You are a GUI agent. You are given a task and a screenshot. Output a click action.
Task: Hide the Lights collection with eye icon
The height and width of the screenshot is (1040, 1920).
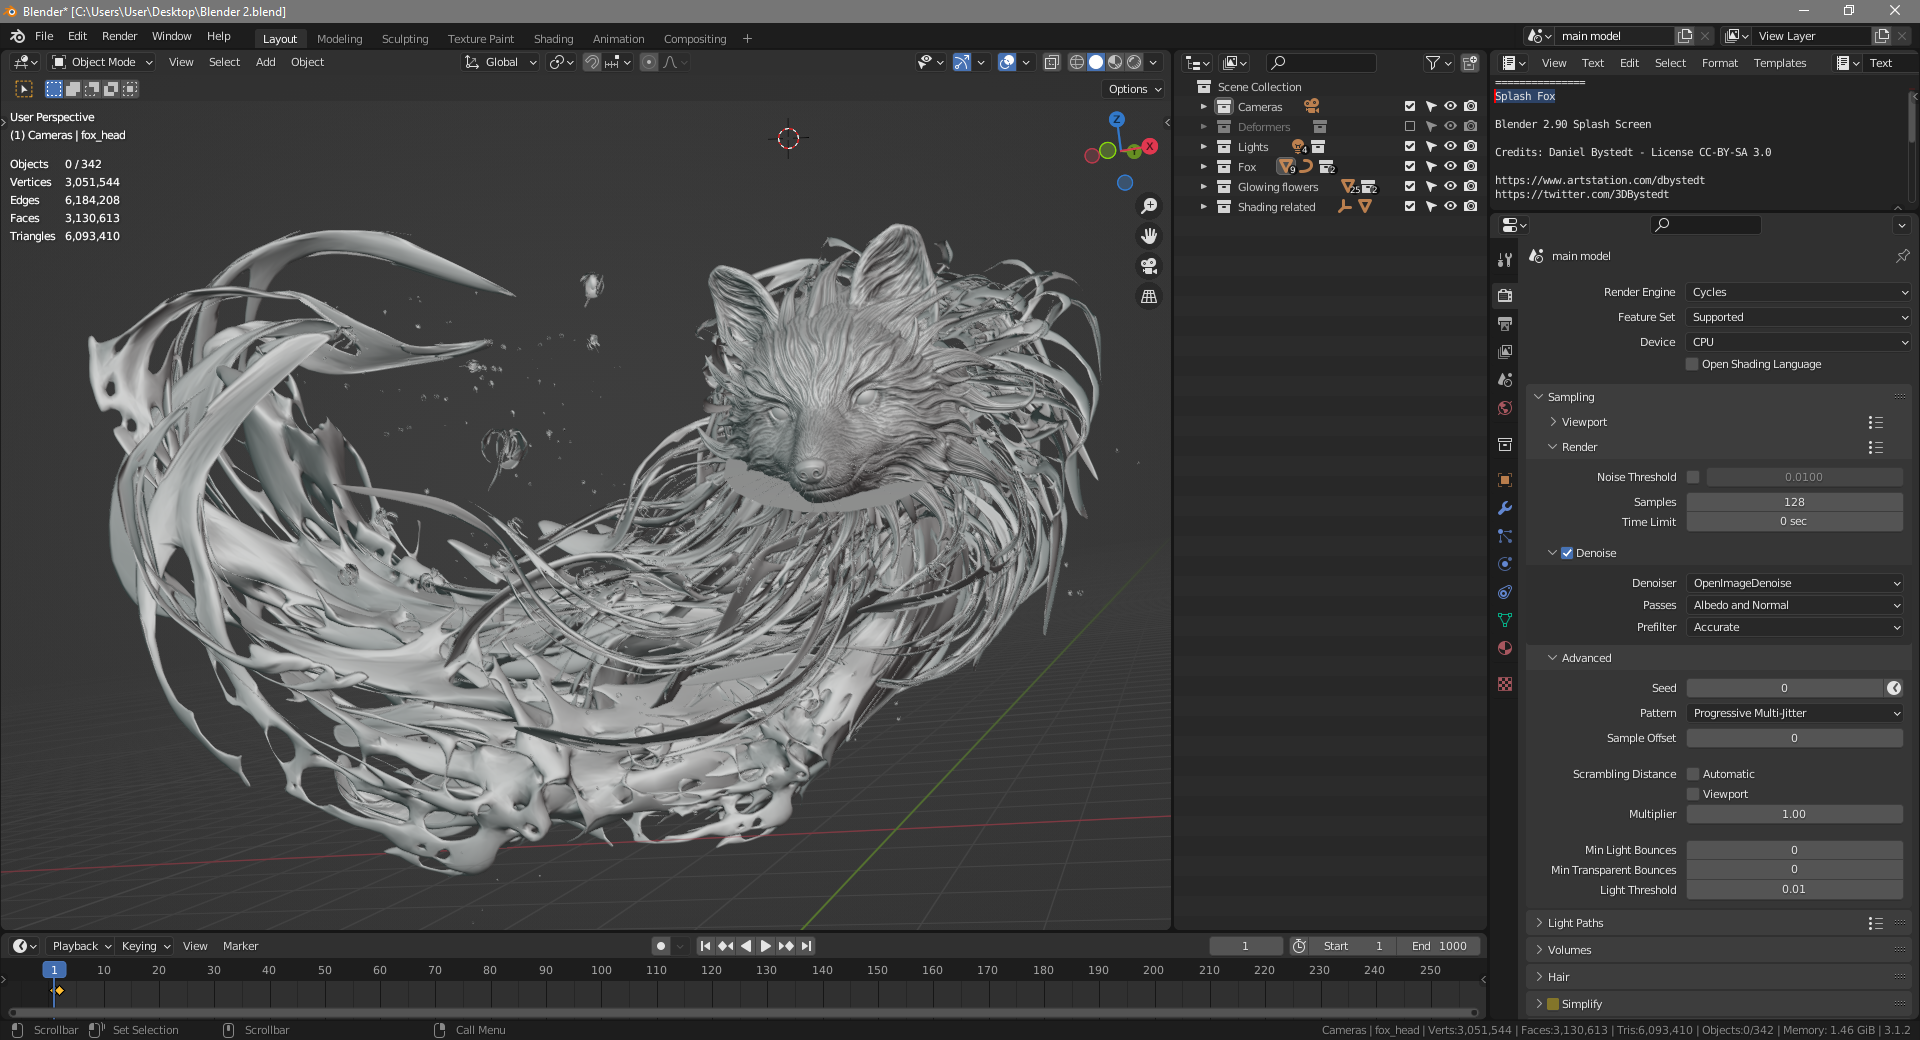click(1450, 147)
